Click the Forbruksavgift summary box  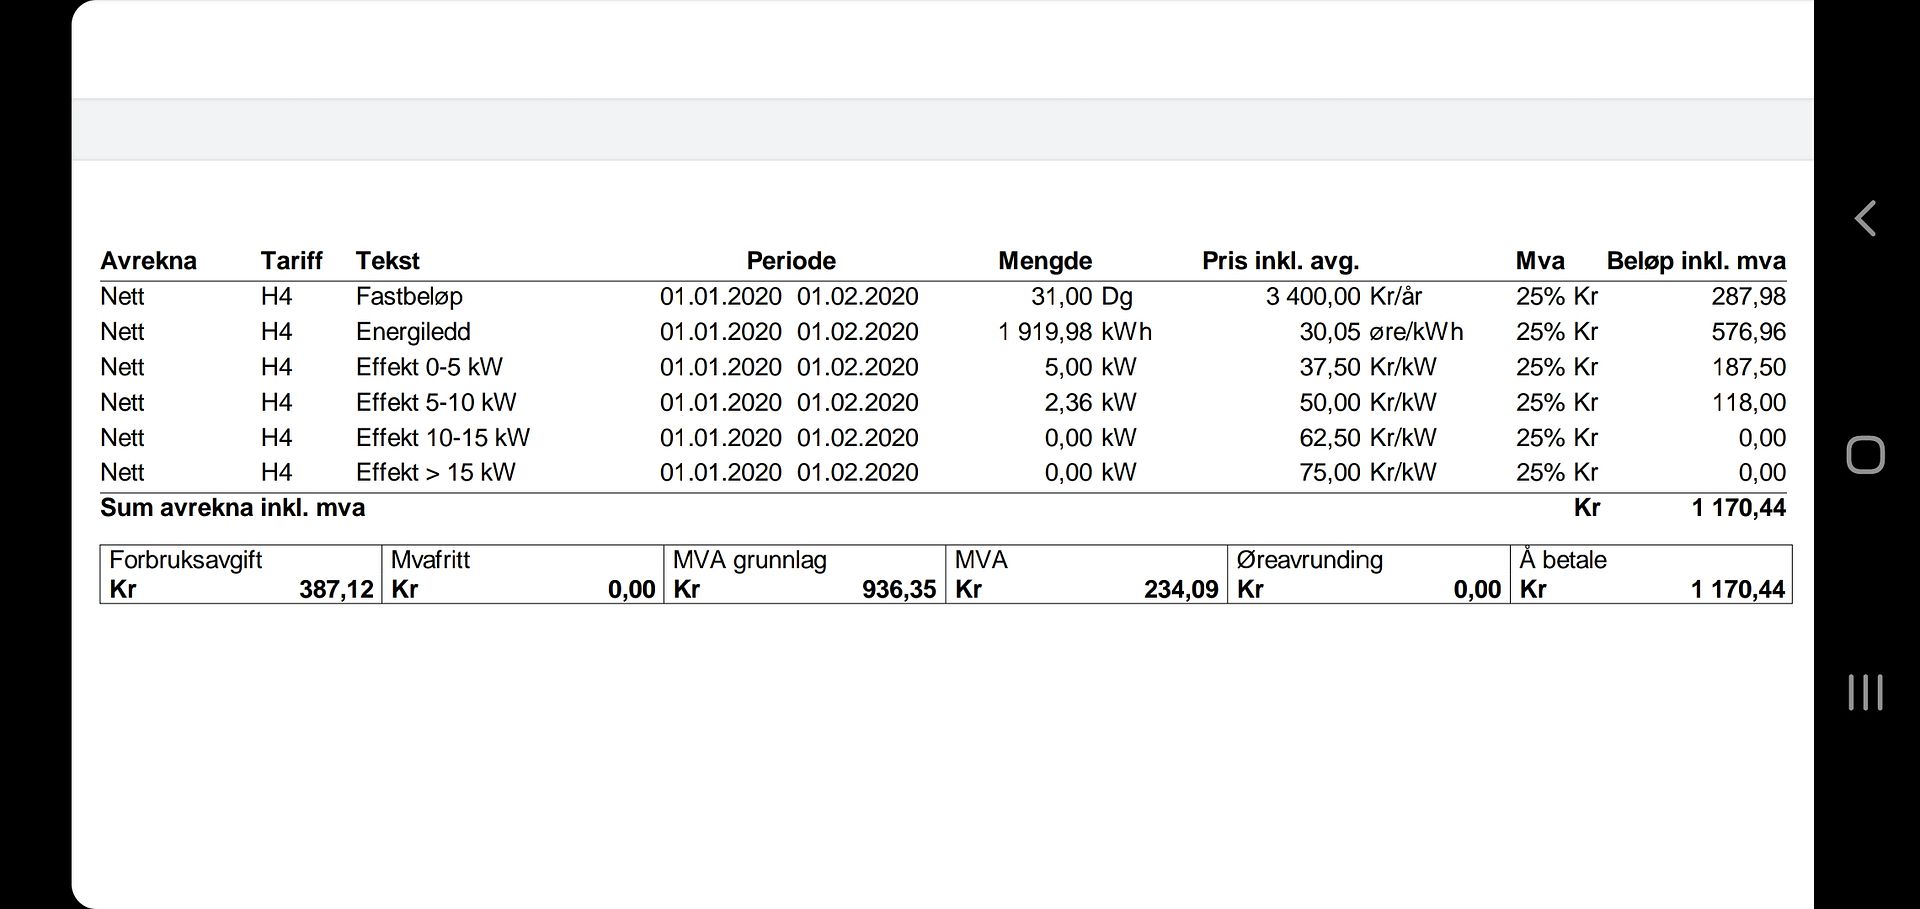click(240, 574)
